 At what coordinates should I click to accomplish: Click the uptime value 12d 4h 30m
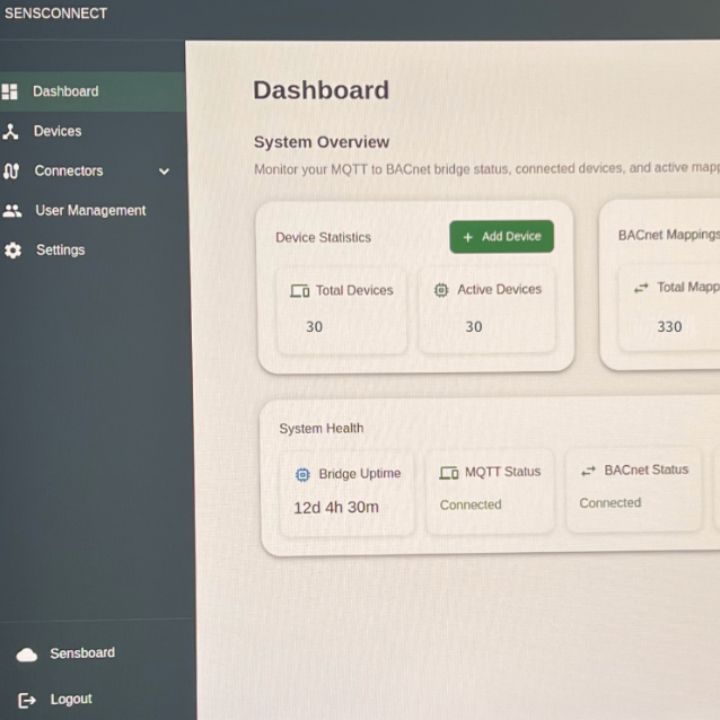pos(336,507)
